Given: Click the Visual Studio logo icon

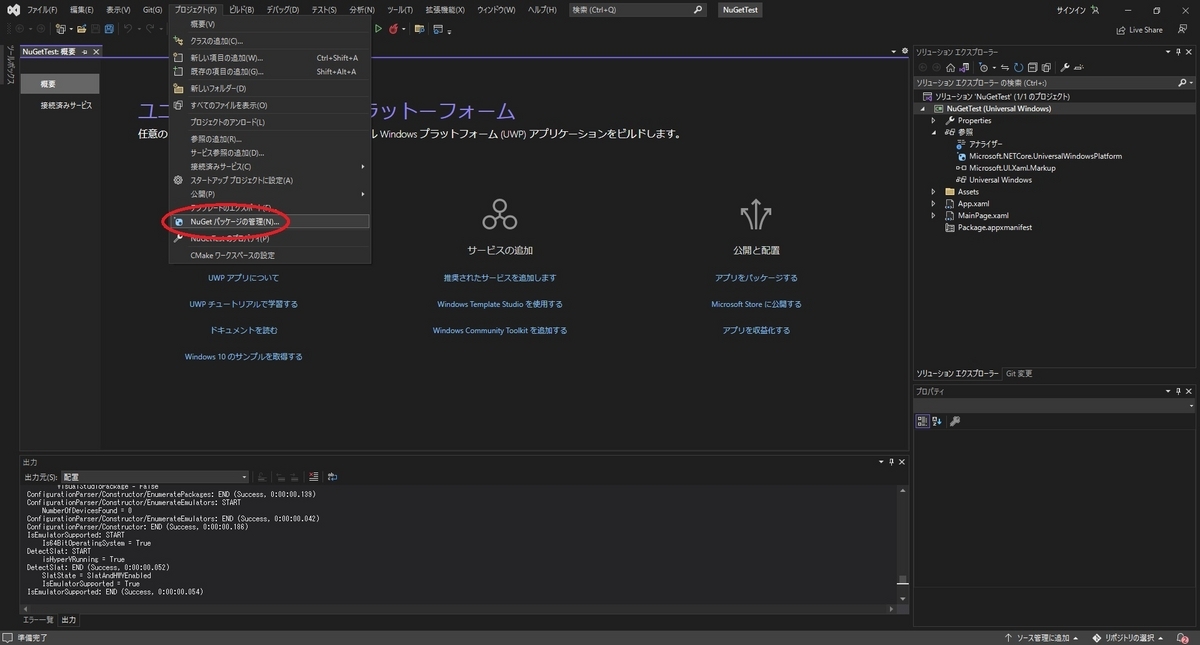Looking at the screenshot, I should pos(11,9).
